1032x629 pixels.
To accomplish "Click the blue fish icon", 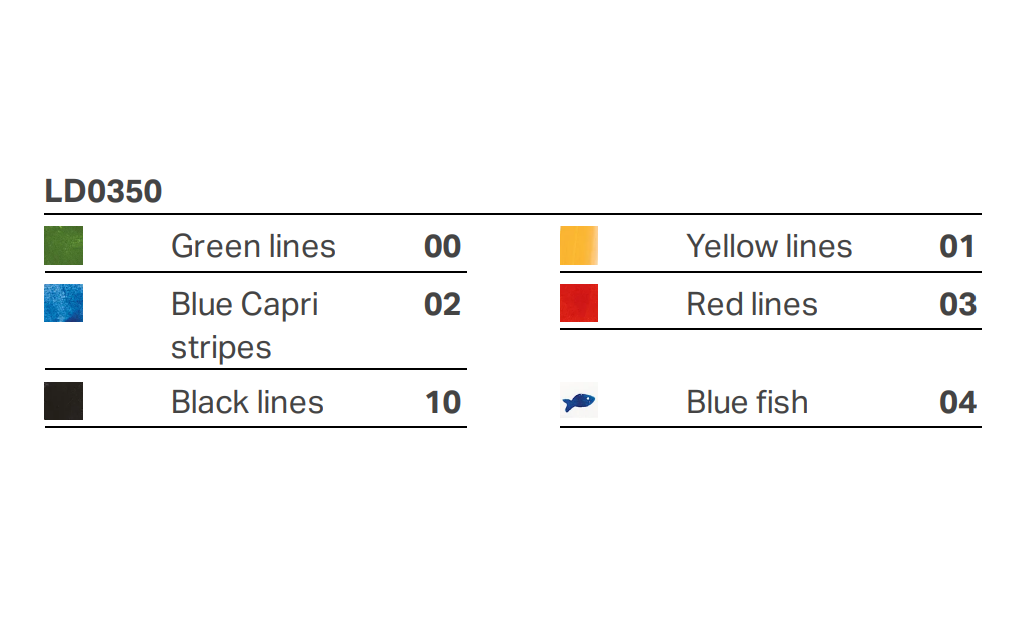I will [579, 402].
